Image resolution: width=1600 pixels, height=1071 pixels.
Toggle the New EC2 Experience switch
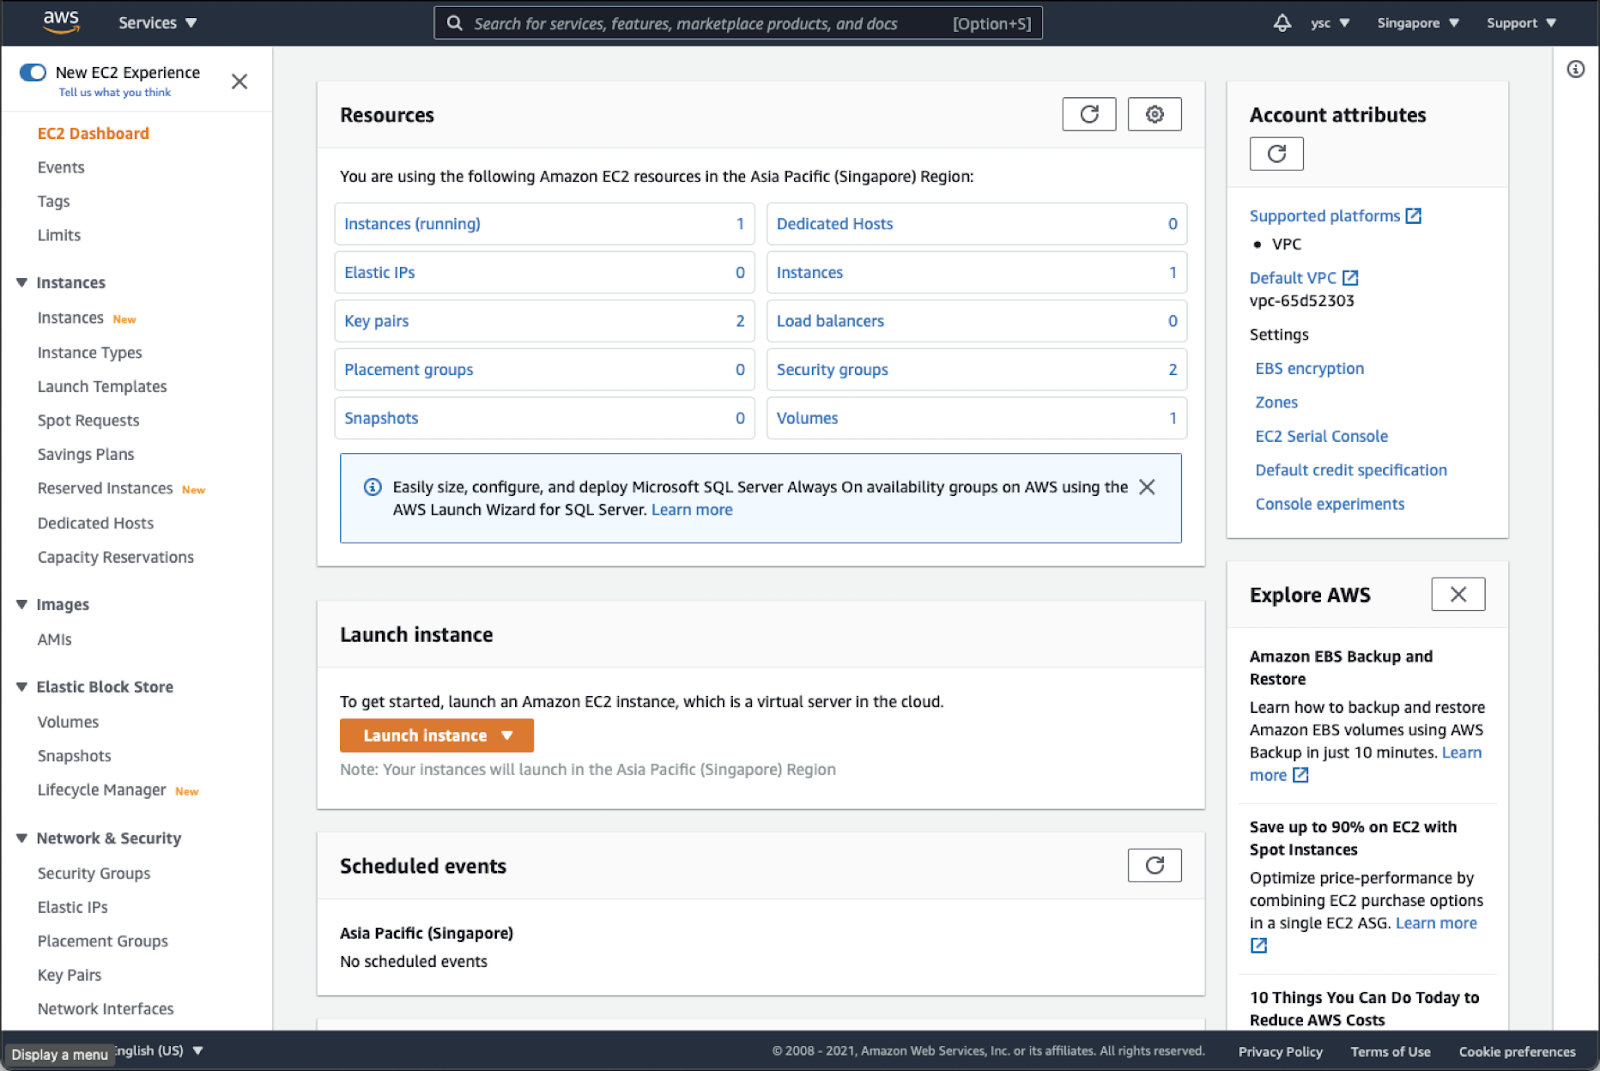33,72
